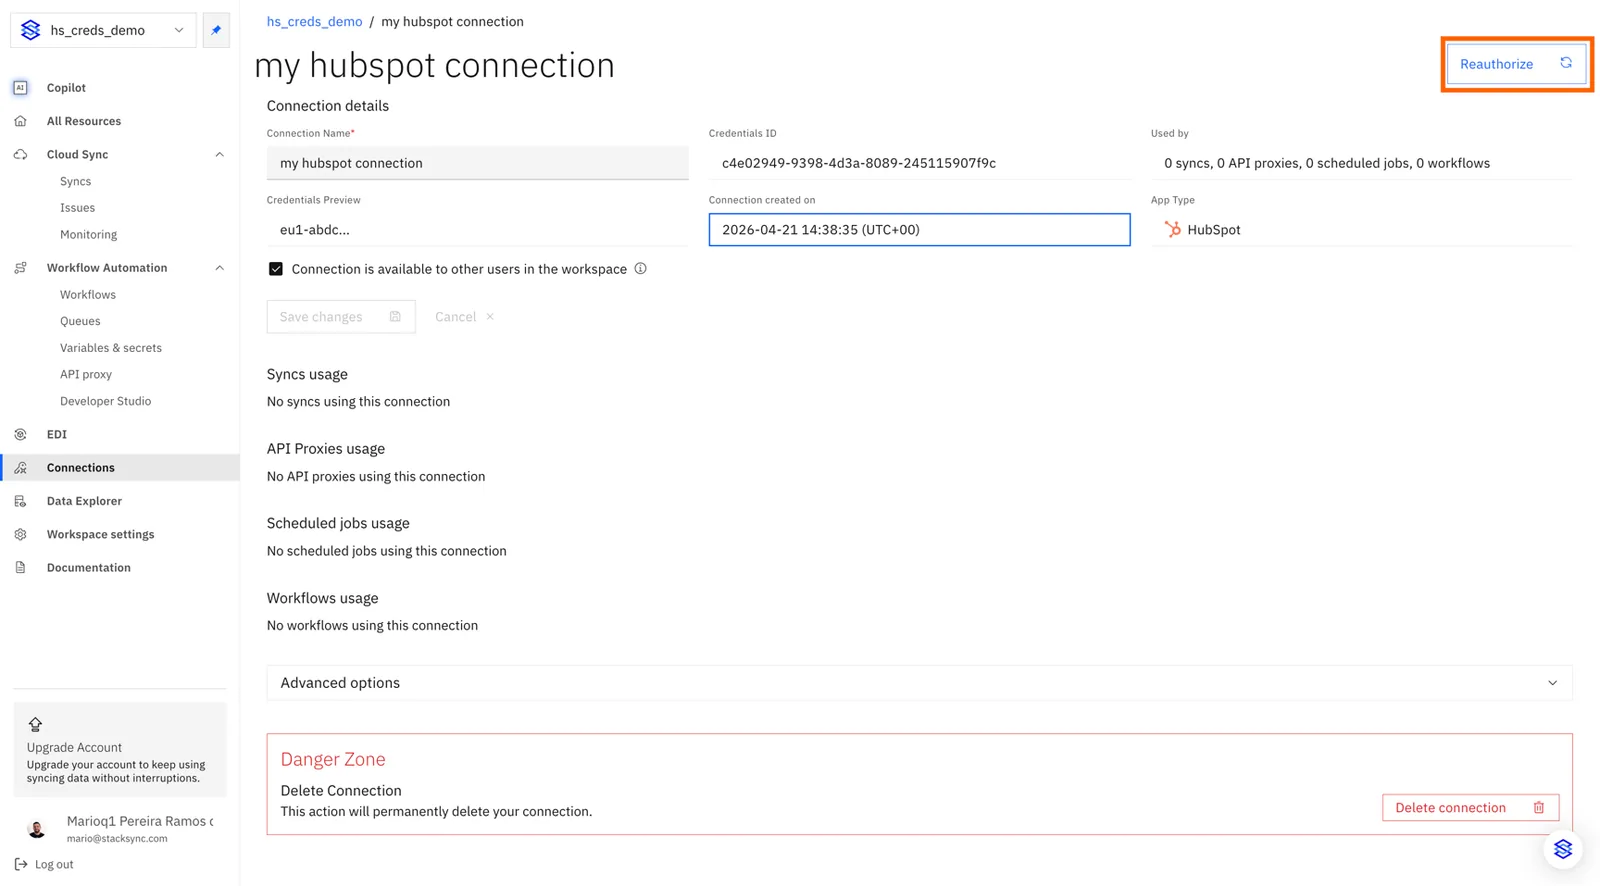This screenshot has width=1600, height=886.
Task: Open Syncs under Cloud Sync
Action: click(x=75, y=181)
